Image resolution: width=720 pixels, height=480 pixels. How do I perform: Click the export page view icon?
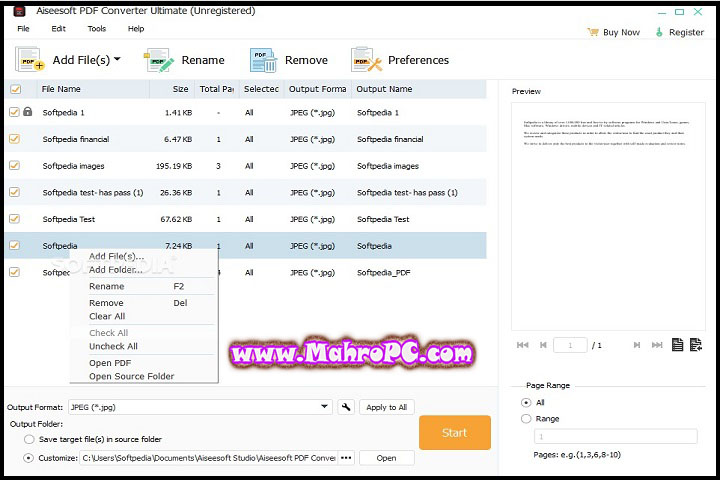(696, 344)
